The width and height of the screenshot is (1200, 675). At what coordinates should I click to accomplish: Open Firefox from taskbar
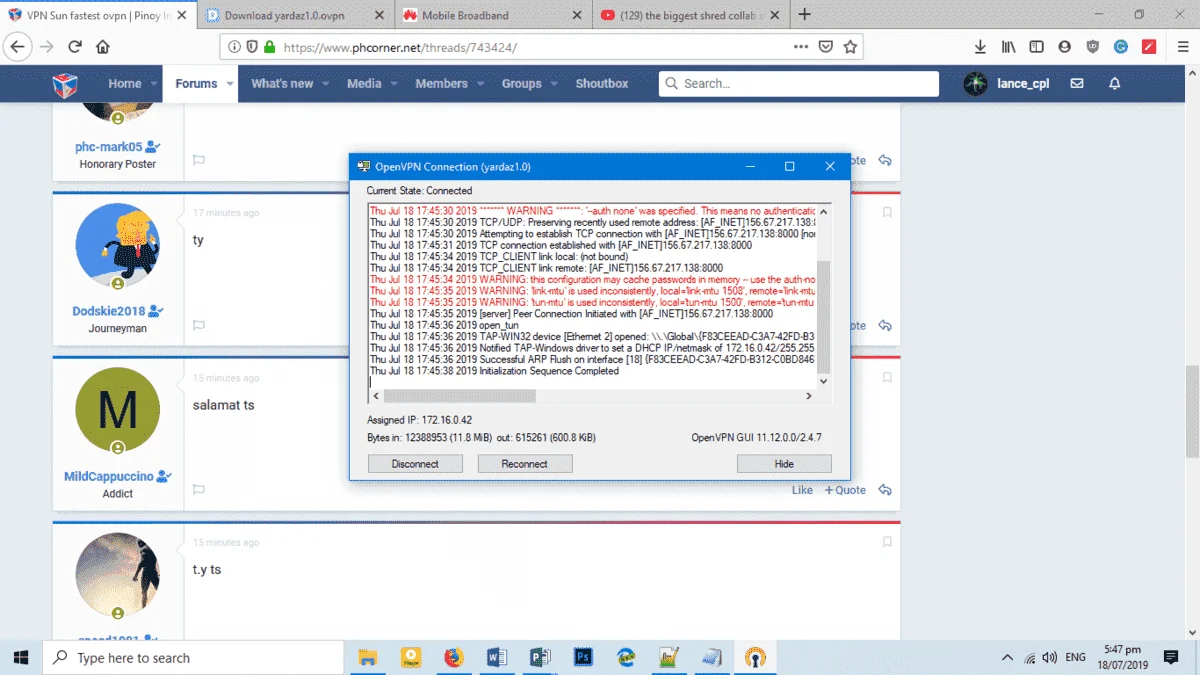pyautogui.click(x=454, y=658)
